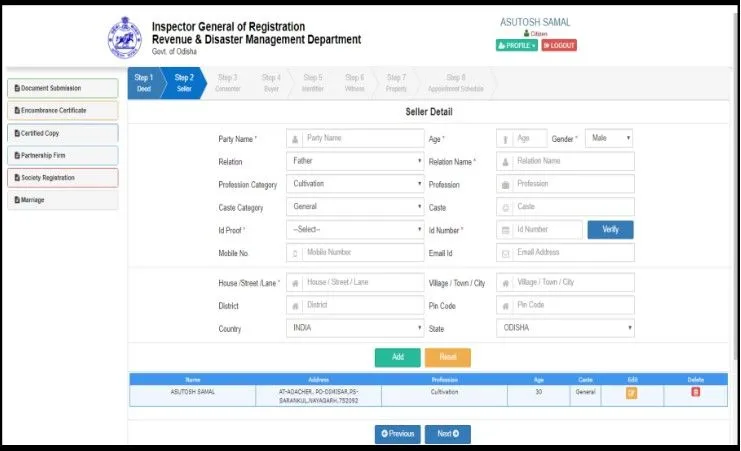Switch to Step 1 Deed tab
Viewport: 741px width, 451px height.
pos(143,83)
